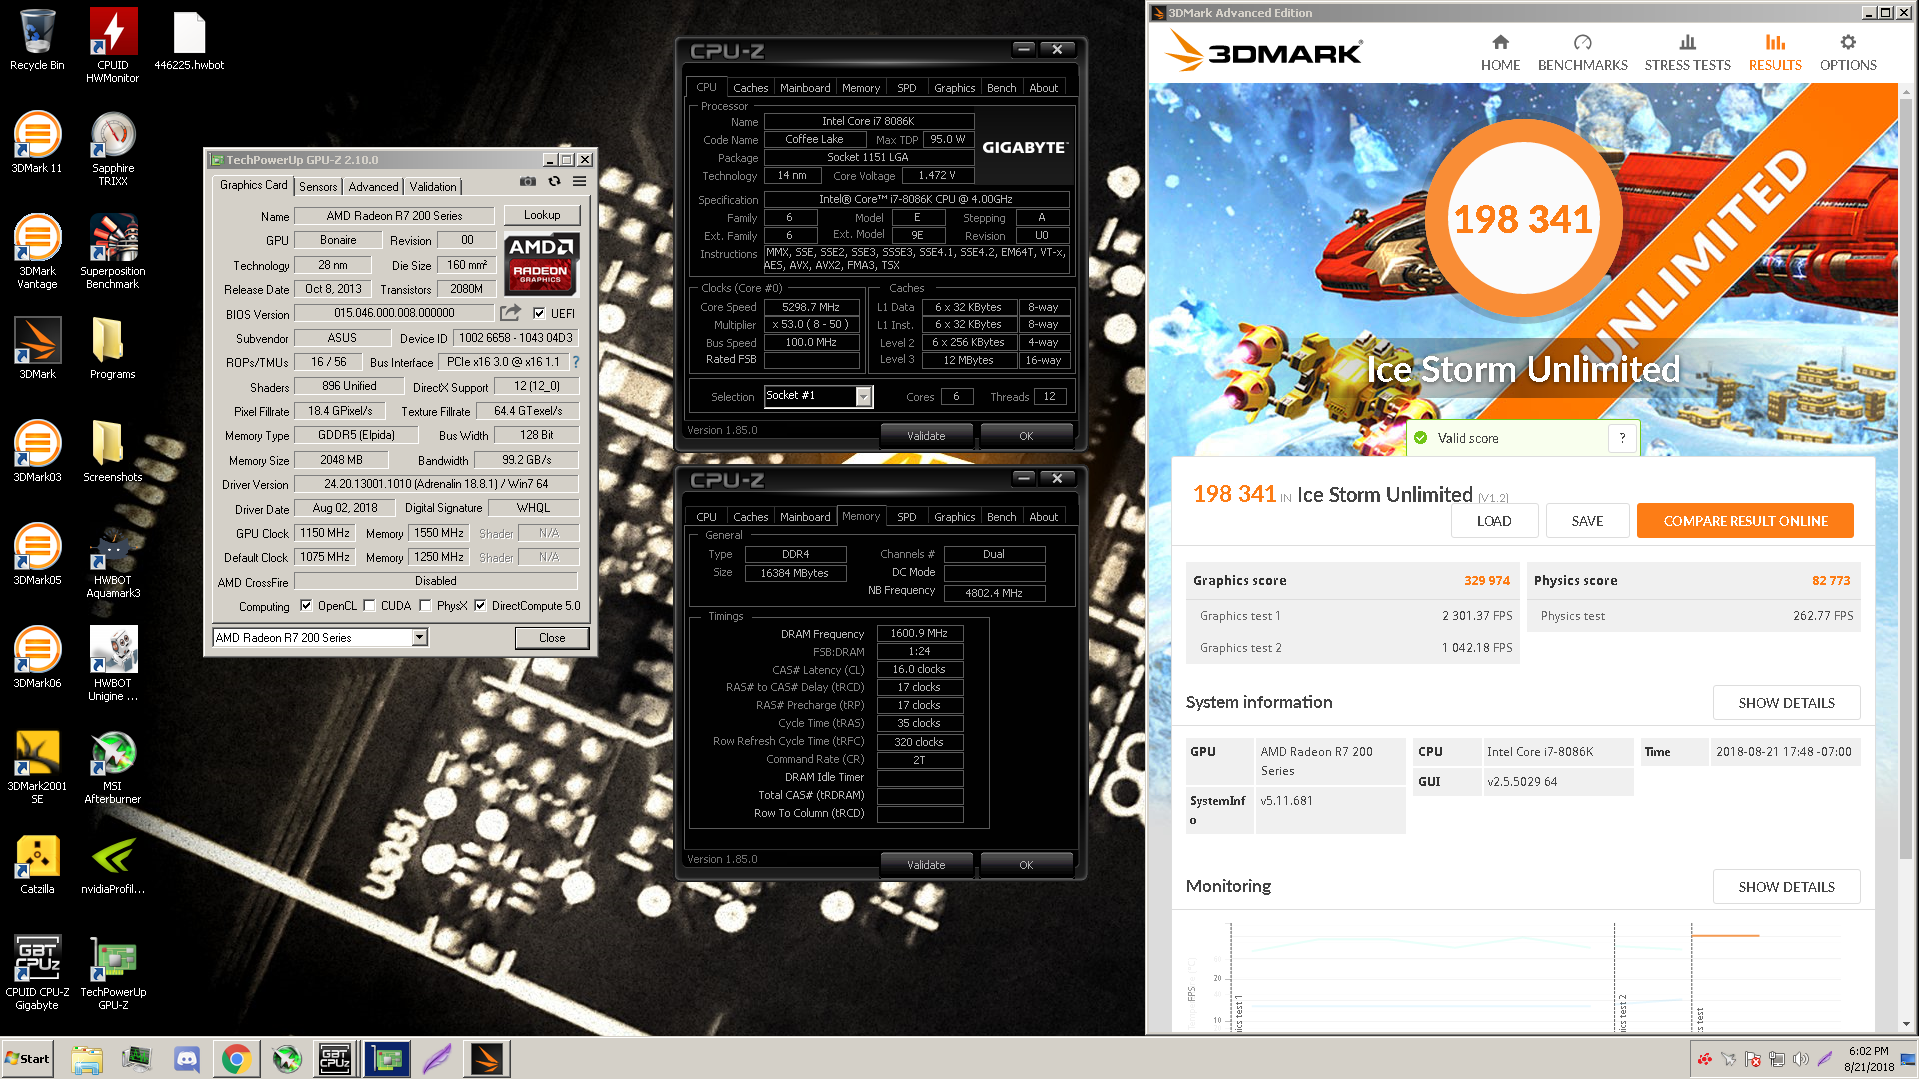1919x1079 pixels.
Task: Click 3DMark icon in taskbar
Action: click(487, 1059)
